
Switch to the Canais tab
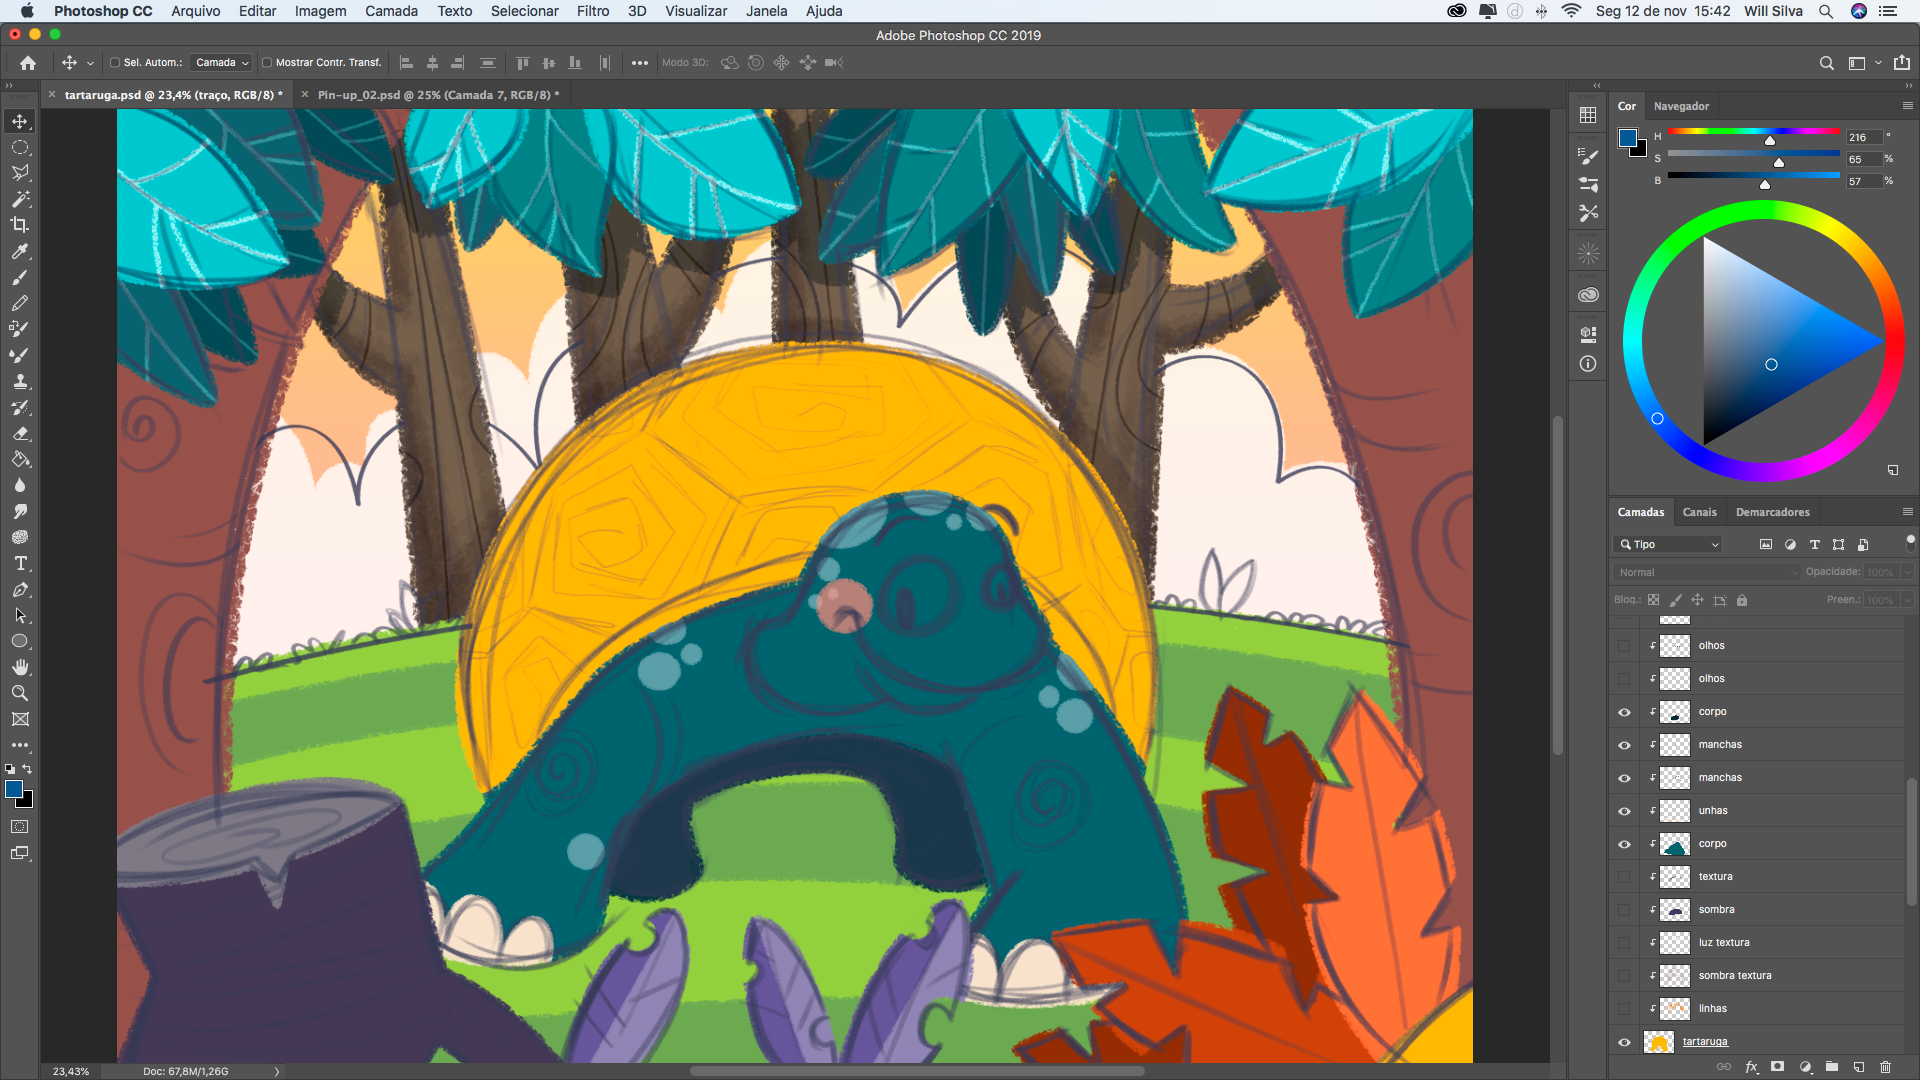(1699, 512)
